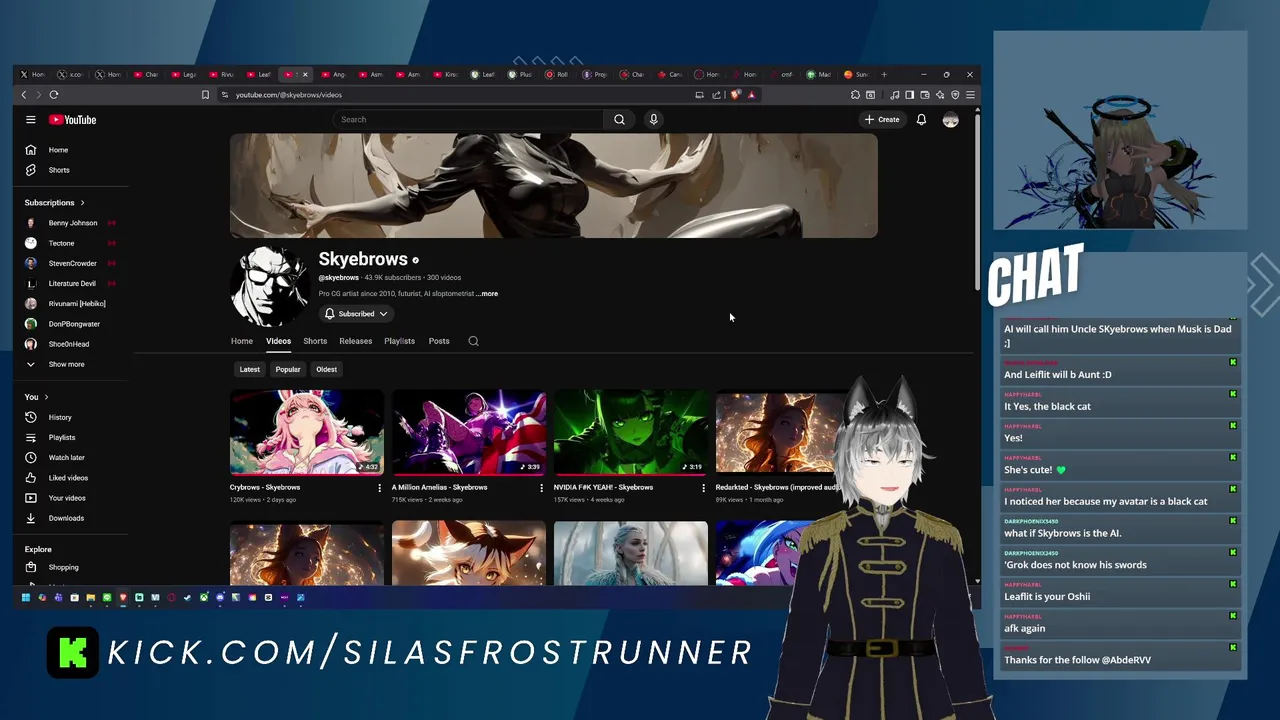Click the YouTube search input field
The width and height of the screenshot is (1280, 720).
(468, 120)
